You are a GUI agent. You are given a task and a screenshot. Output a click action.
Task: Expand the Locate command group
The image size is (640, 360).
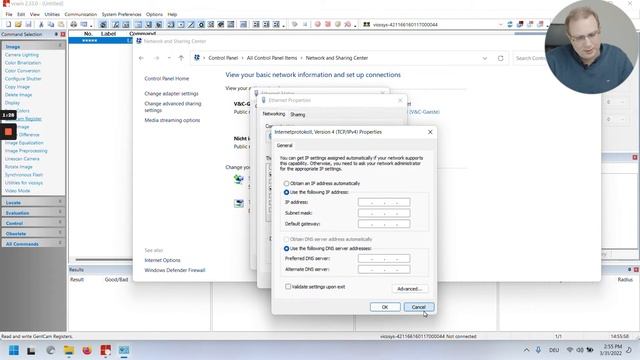pyautogui.click(x=33, y=202)
